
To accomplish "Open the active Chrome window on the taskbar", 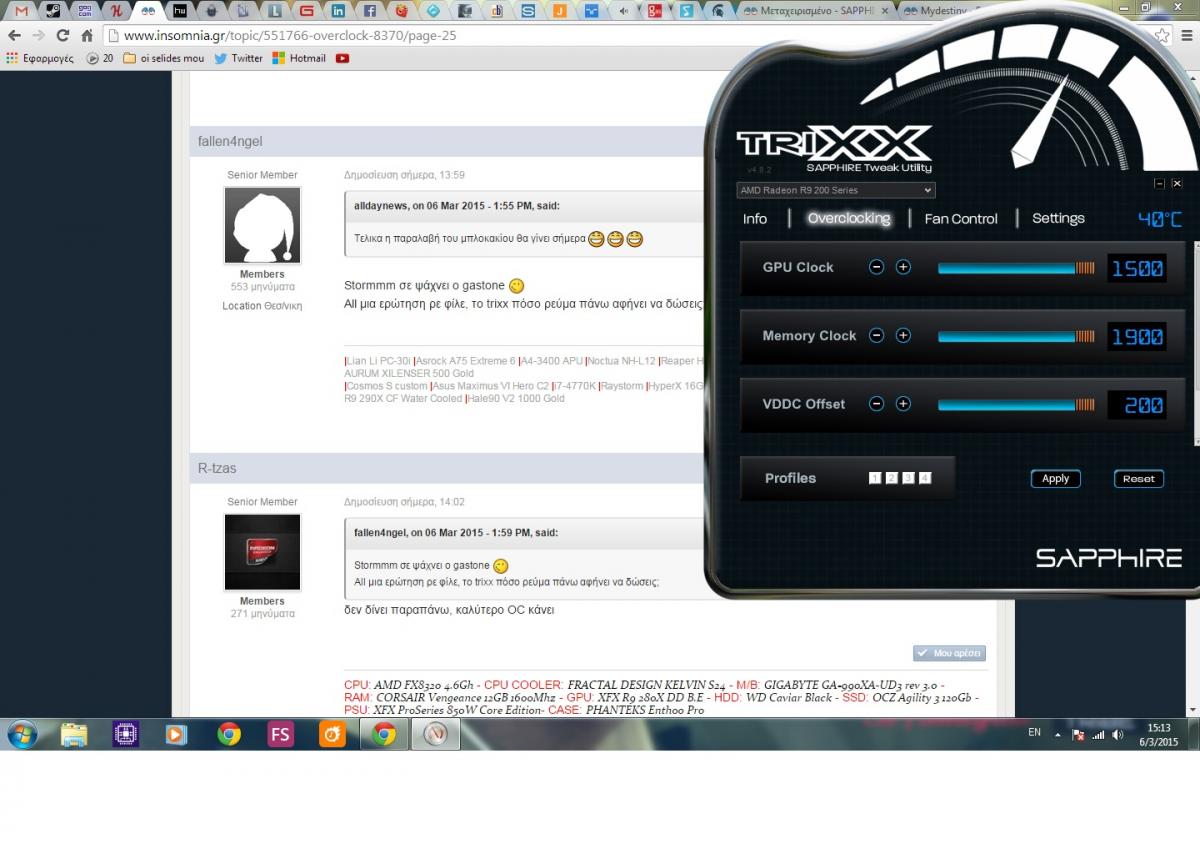I will pyautogui.click(x=384, y=735).
